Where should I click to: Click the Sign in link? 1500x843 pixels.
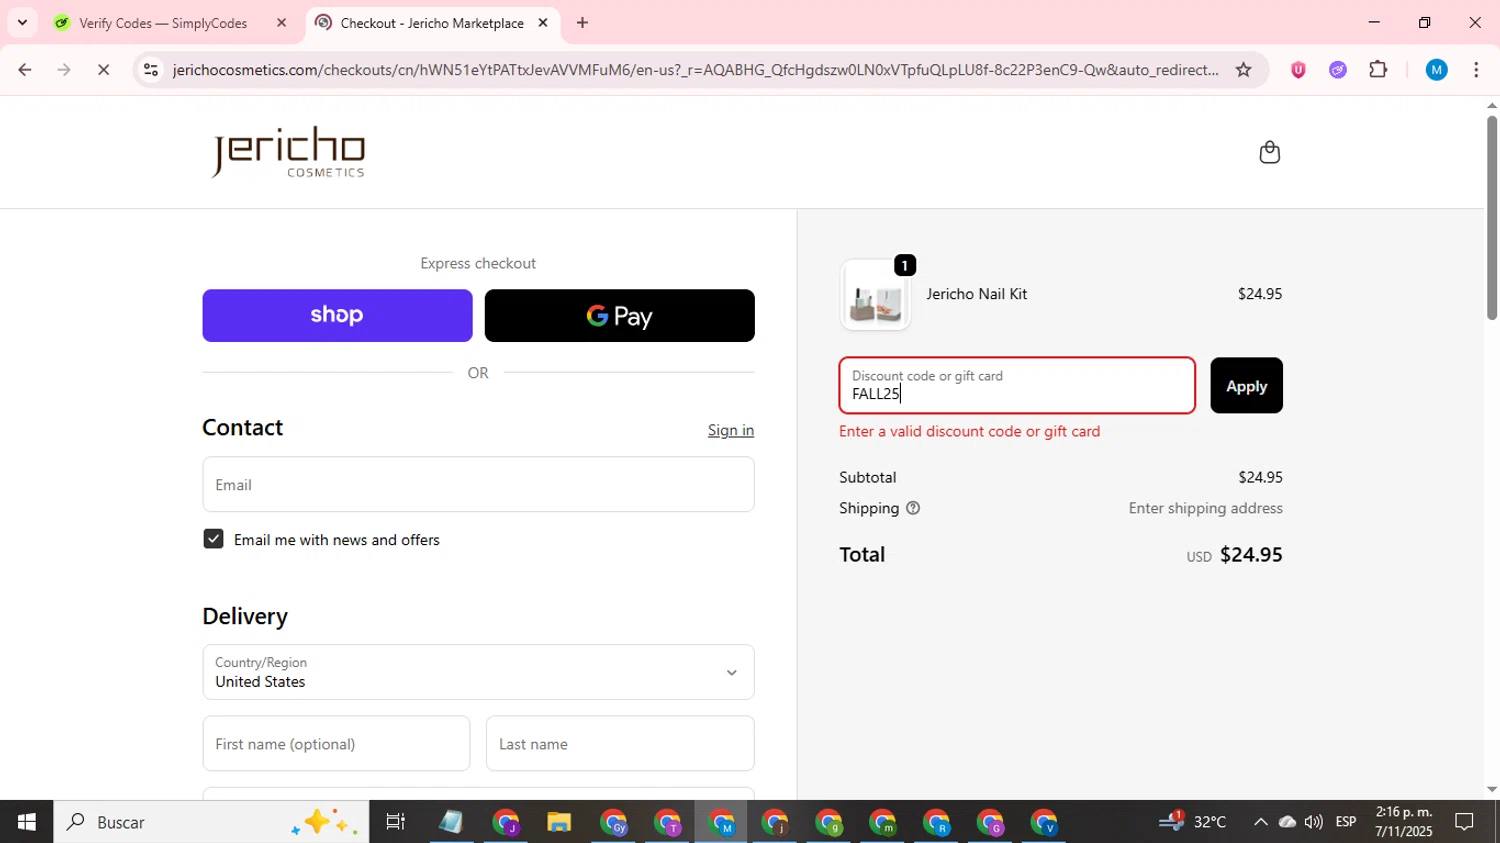[x=731, y=430]
